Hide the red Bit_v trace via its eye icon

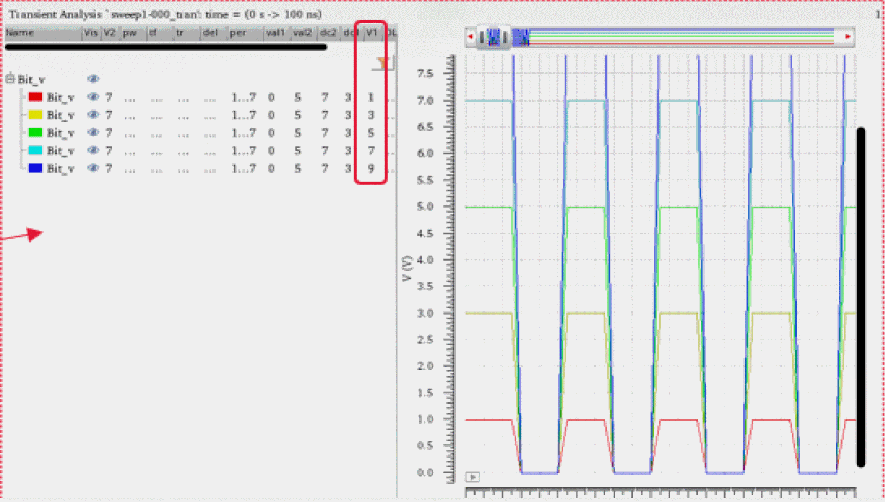(93, 97)
